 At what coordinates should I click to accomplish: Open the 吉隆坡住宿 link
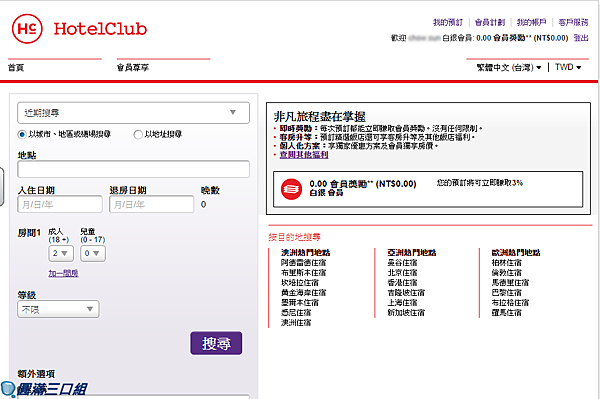click(x=406, y=292)
